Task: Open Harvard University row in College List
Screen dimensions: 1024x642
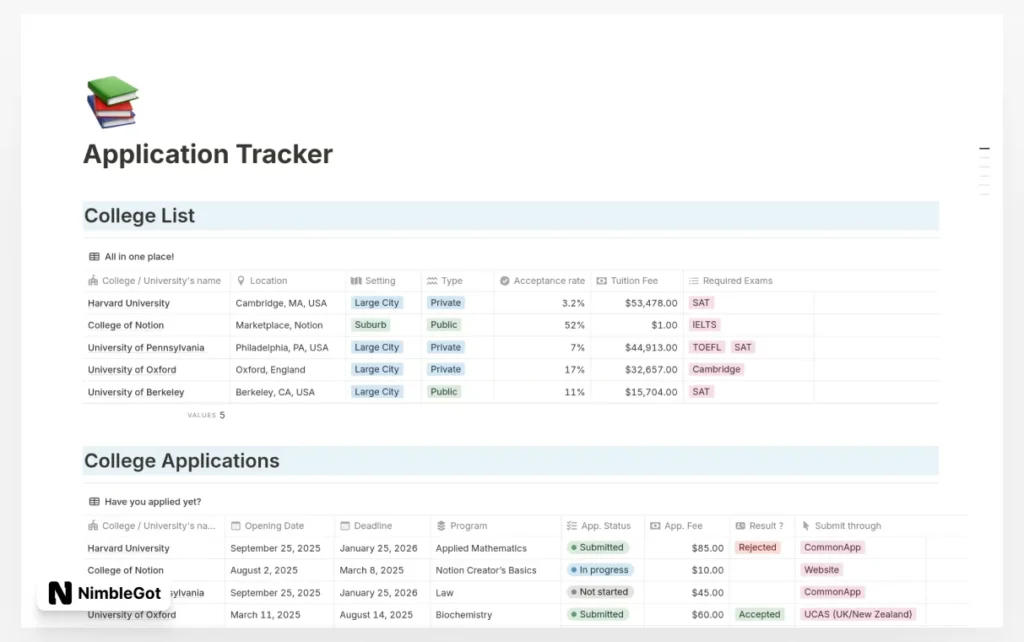Action: pyautogui.click(x=129, y=303)
